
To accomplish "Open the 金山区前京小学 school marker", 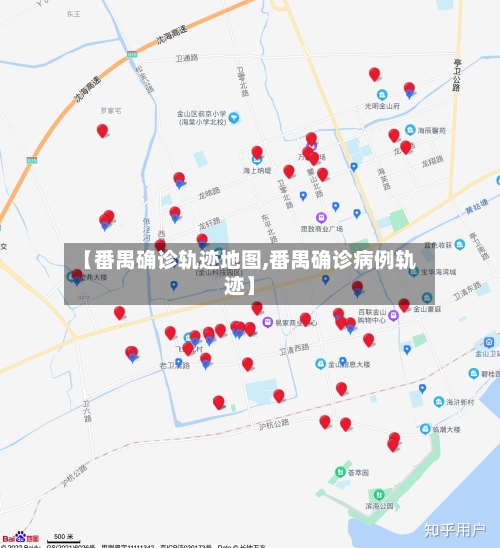I will tap(234, 118).
